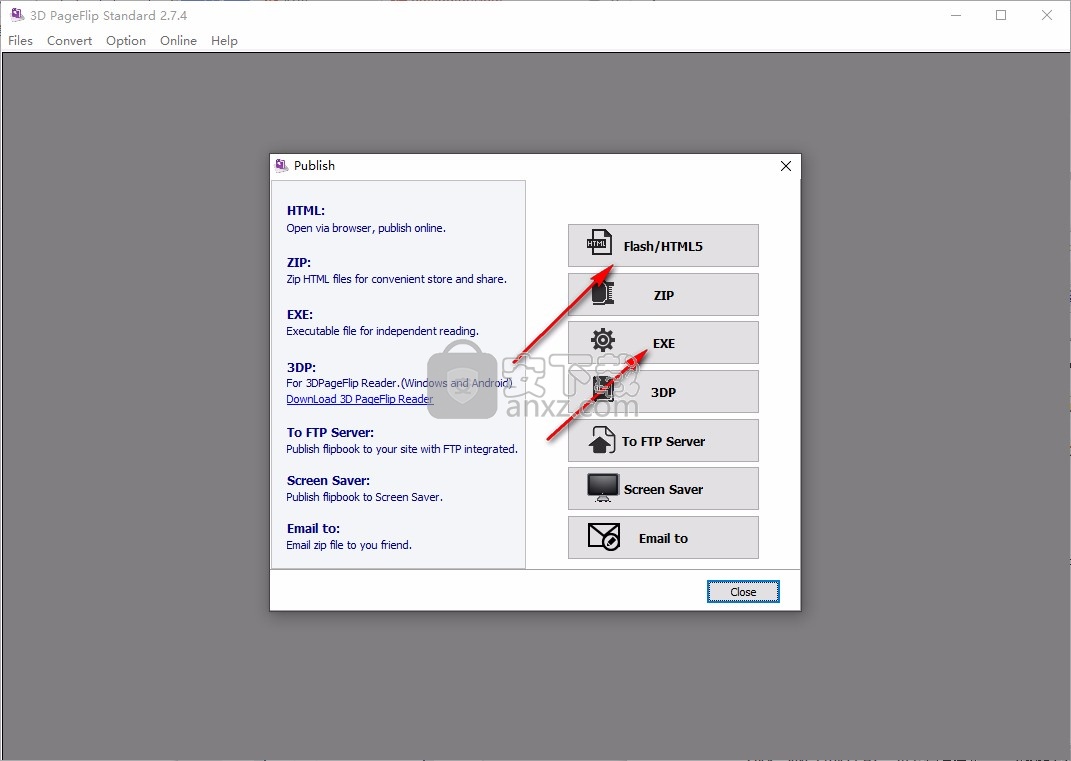Screen dimensions: 1071x761
Task: Click 'Executable file for independent reading.' text
Action: [x=382, y=331]
